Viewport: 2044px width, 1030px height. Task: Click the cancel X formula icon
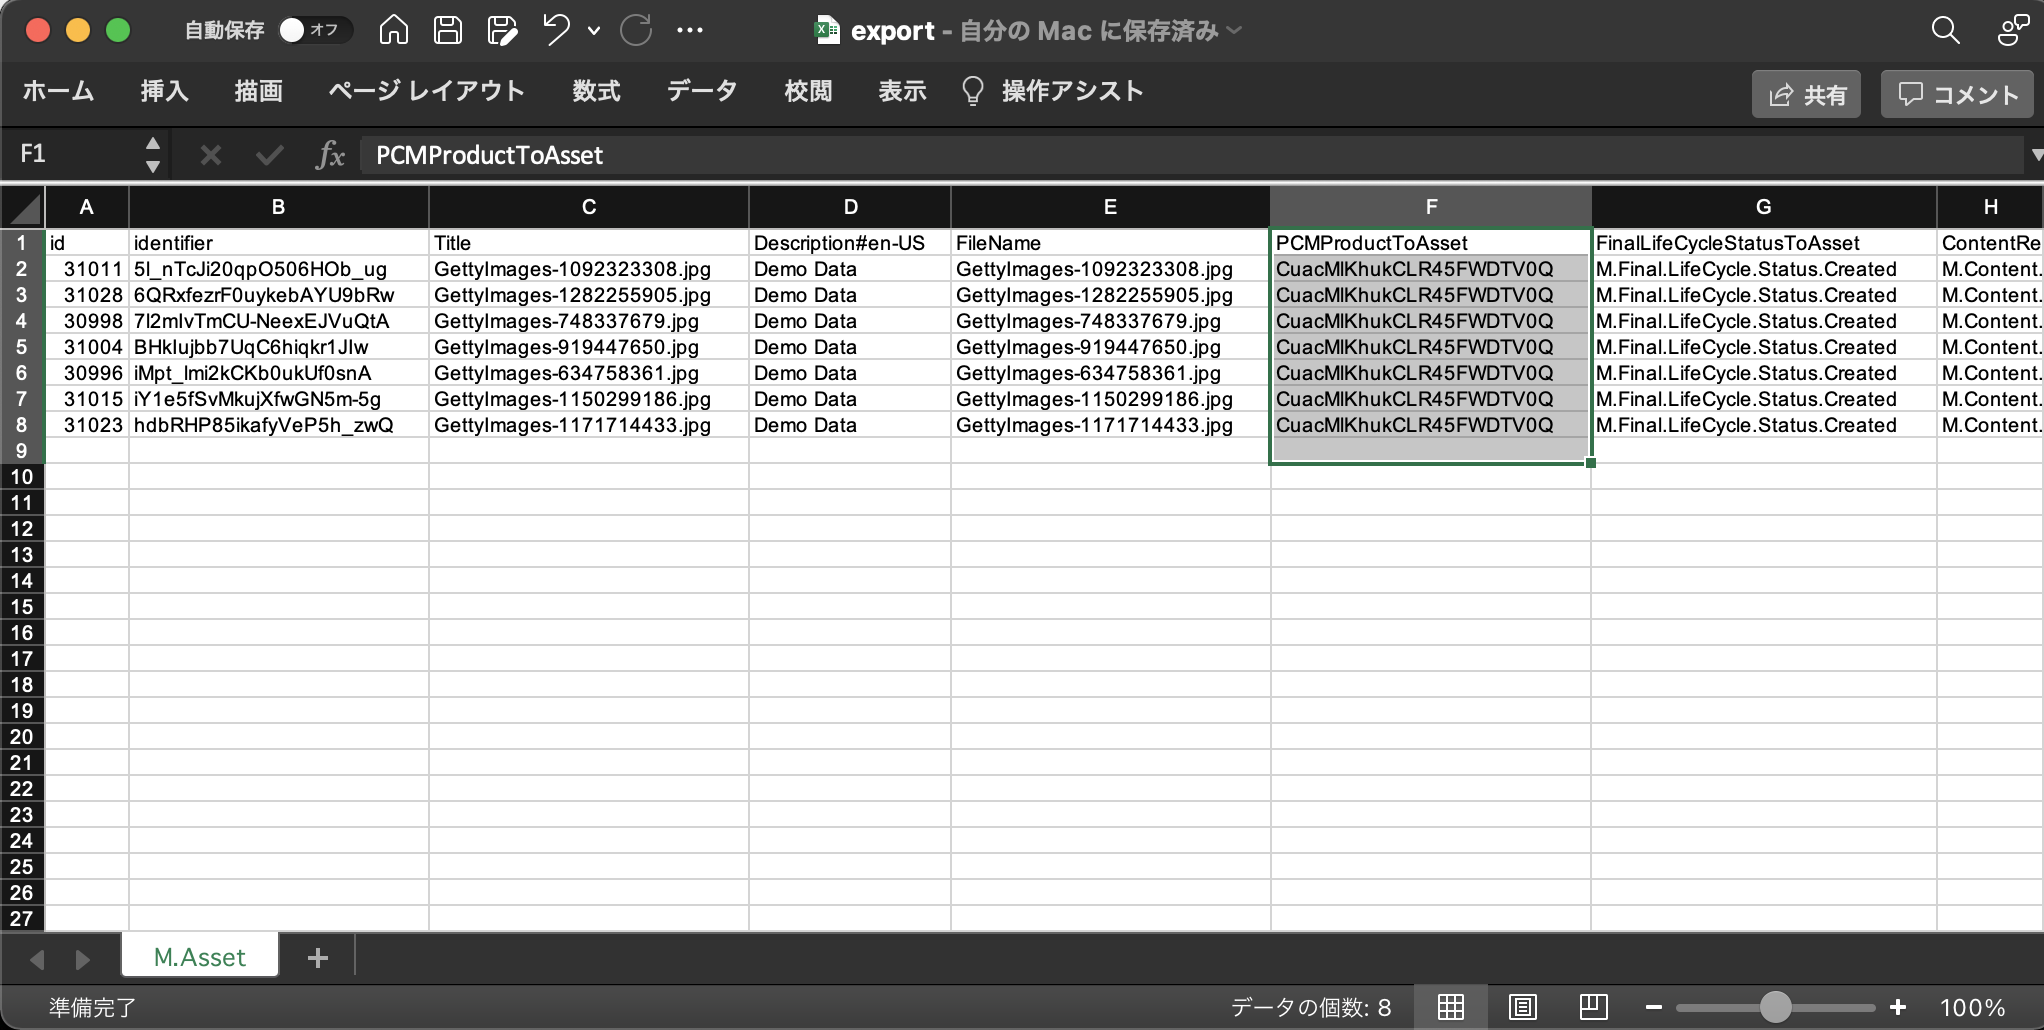(x=210, y=155)
